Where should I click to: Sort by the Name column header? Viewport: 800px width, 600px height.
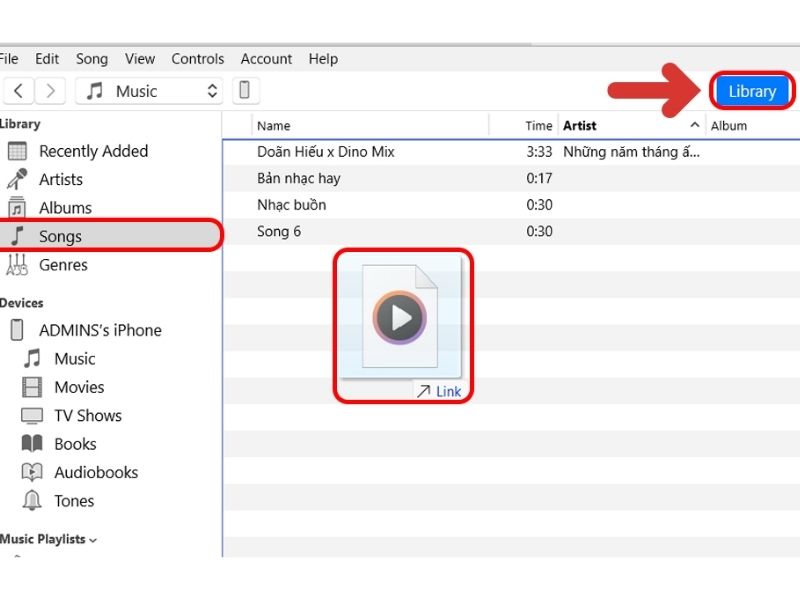[x=370, y=126]
